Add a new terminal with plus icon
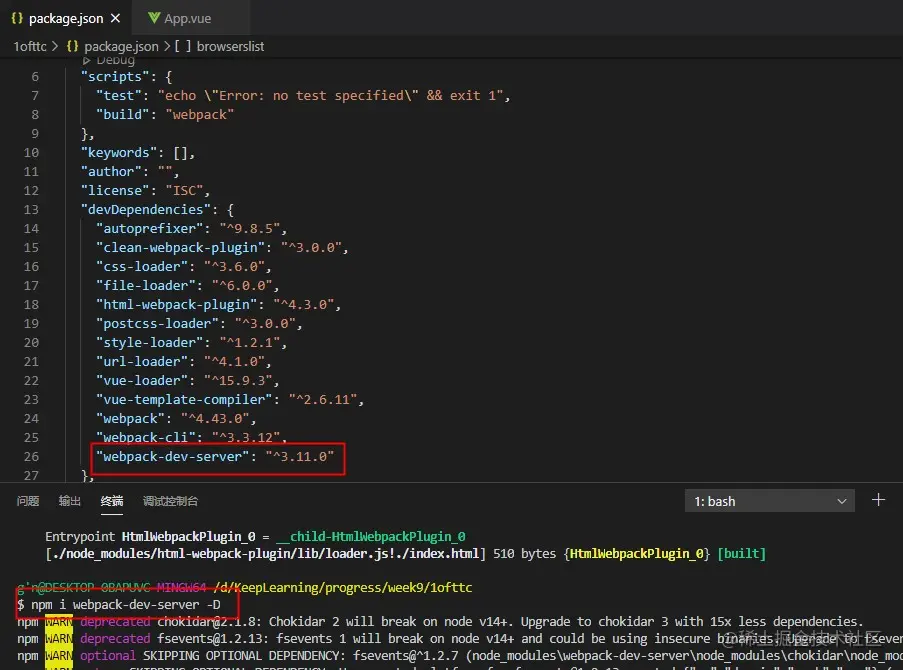The image size is (903, 670). [x=878, y=500]
